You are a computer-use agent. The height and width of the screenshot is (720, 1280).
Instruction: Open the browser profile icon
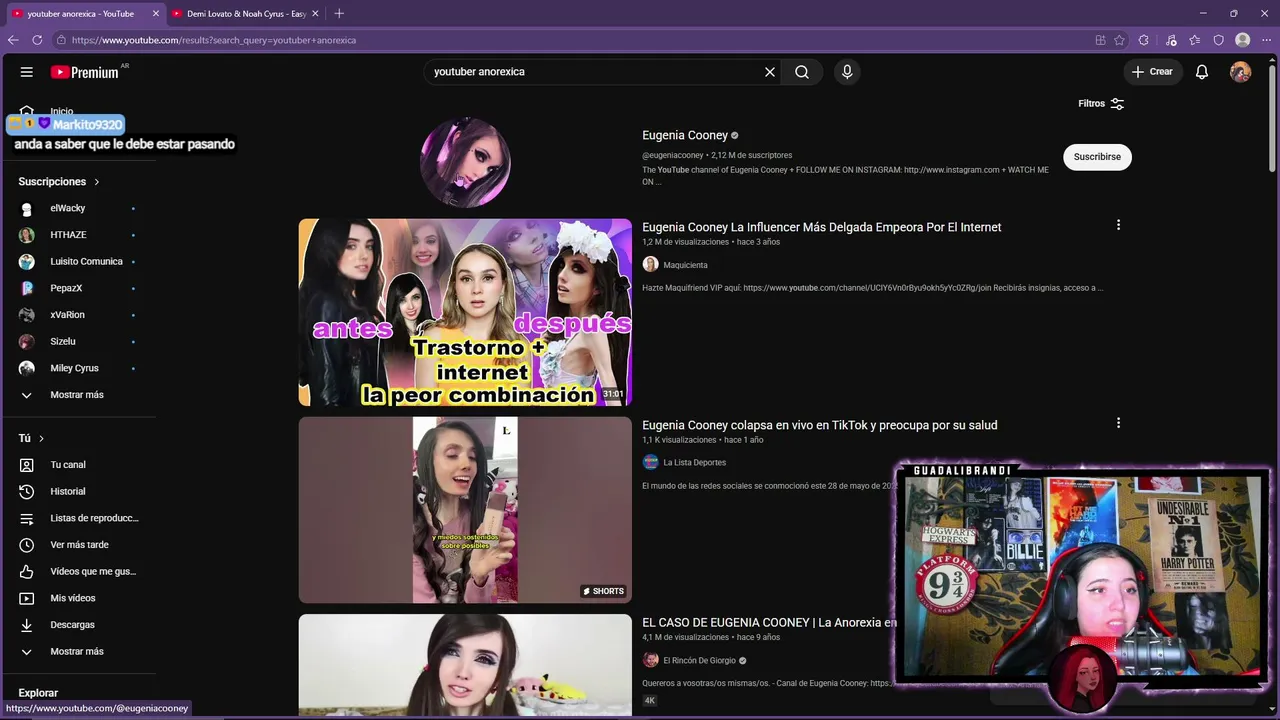(x=1243, y=40)
